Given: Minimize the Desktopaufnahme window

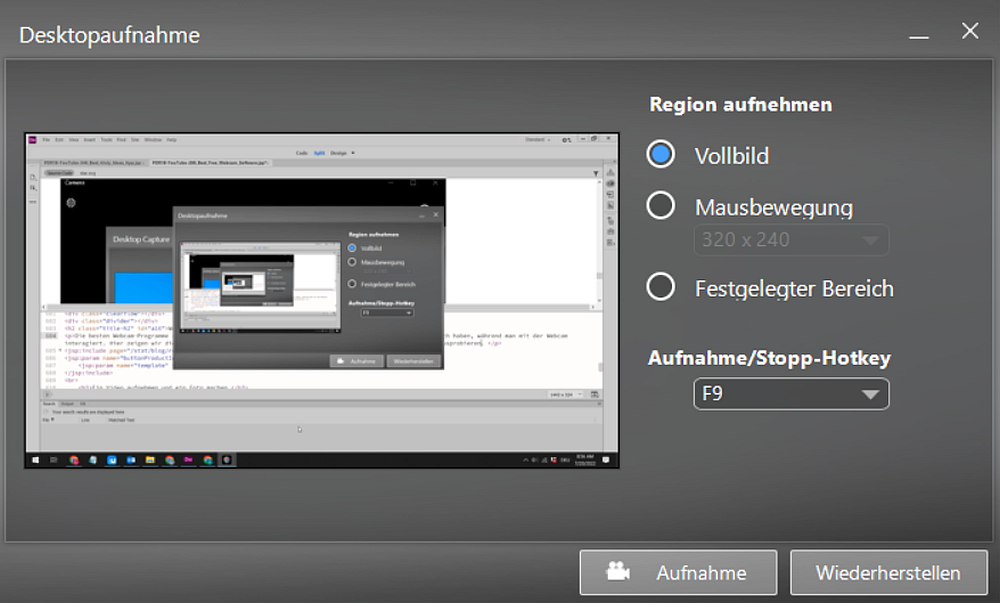Looking at the screenshot, I should coord(918,34).
